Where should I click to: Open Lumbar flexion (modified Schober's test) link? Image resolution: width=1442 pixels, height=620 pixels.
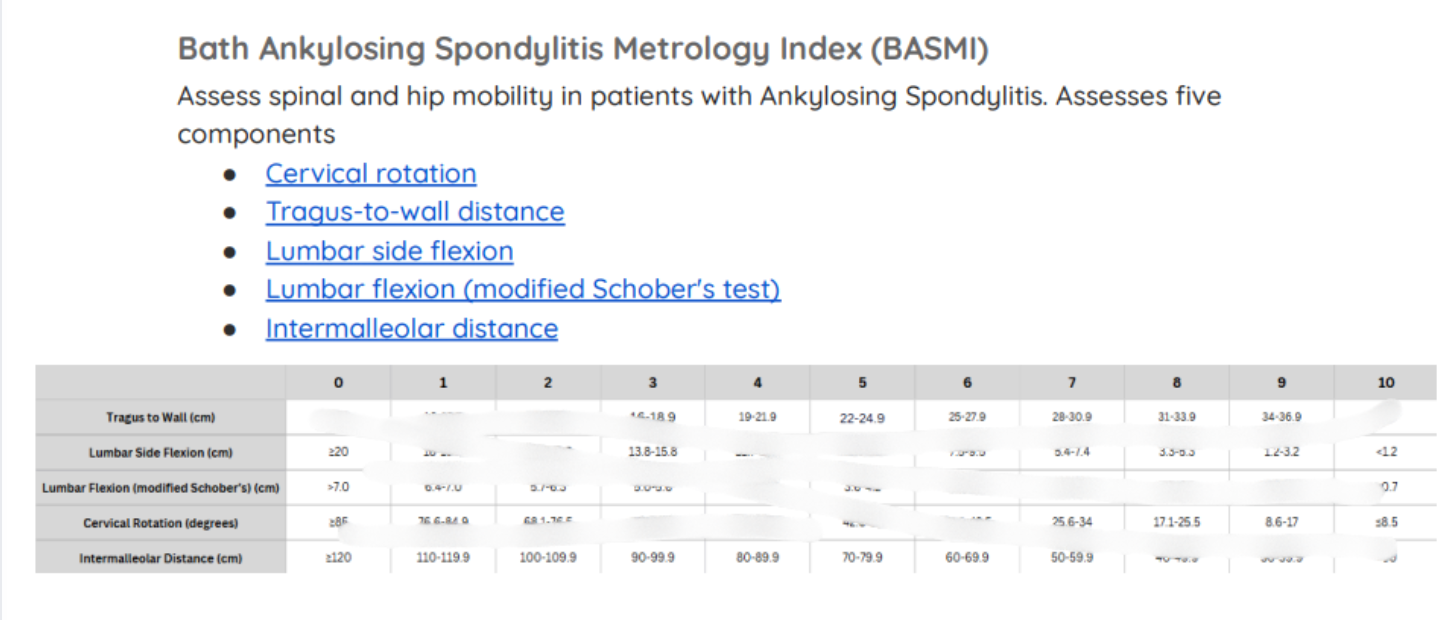[x=522, y=290]
